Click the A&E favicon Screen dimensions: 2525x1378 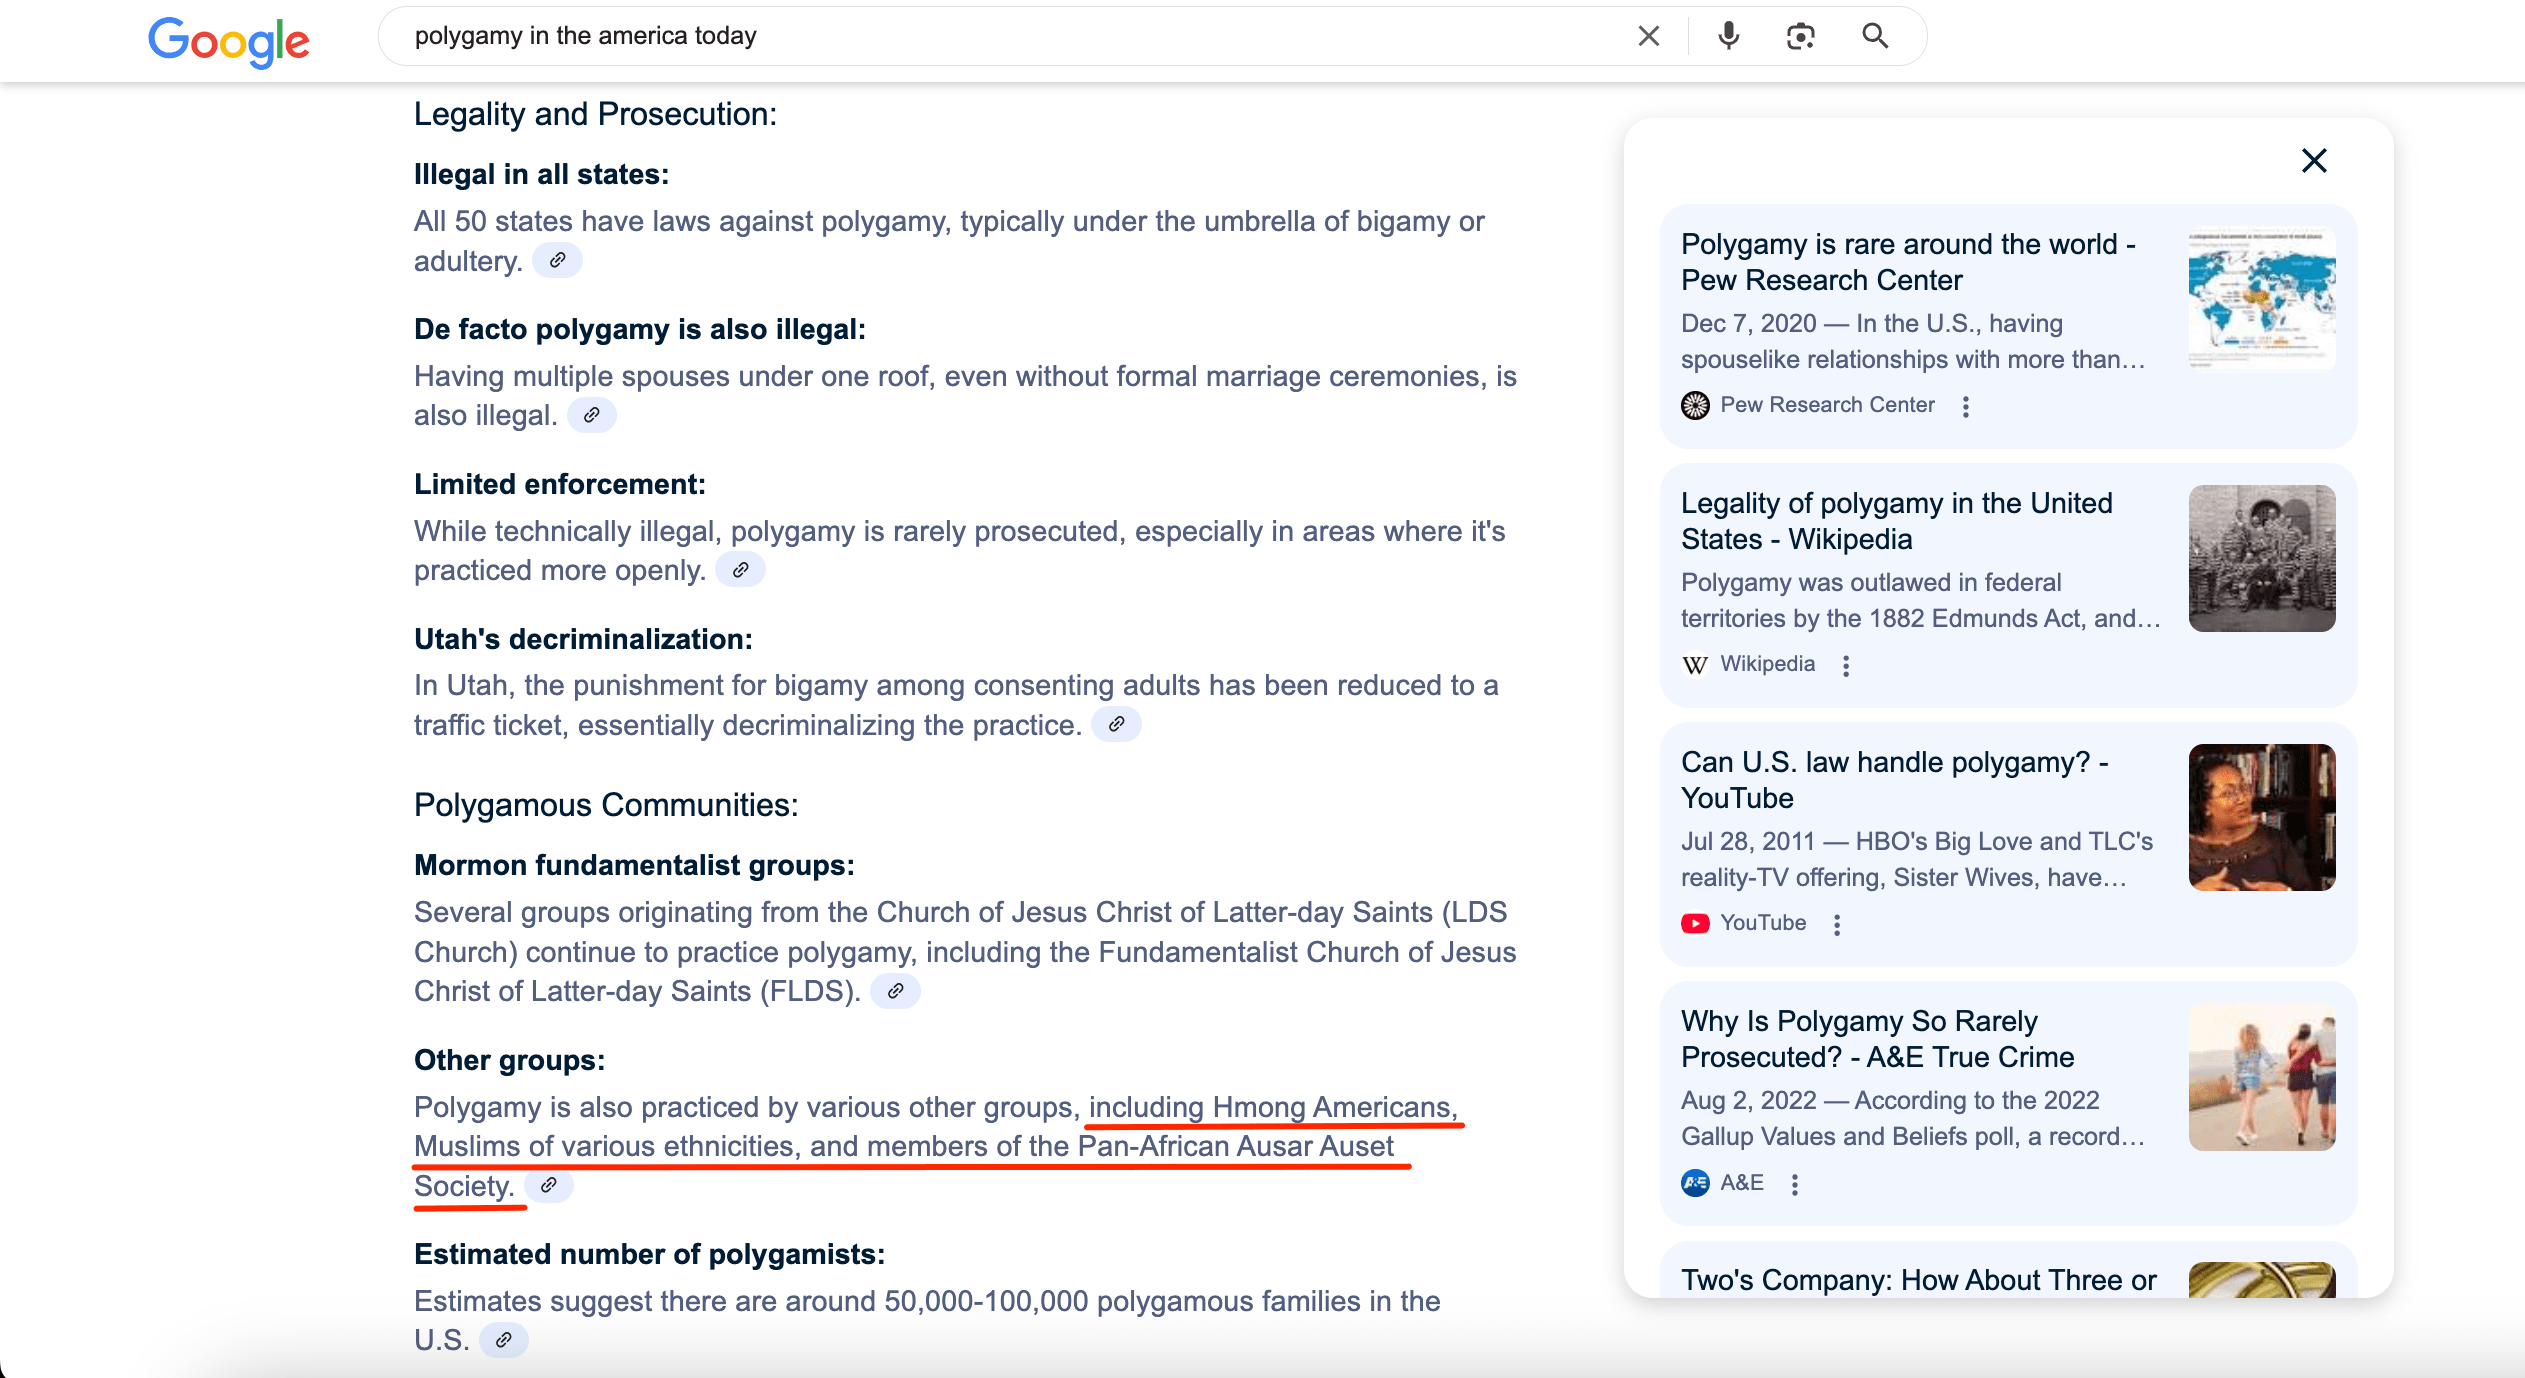1695,1183
